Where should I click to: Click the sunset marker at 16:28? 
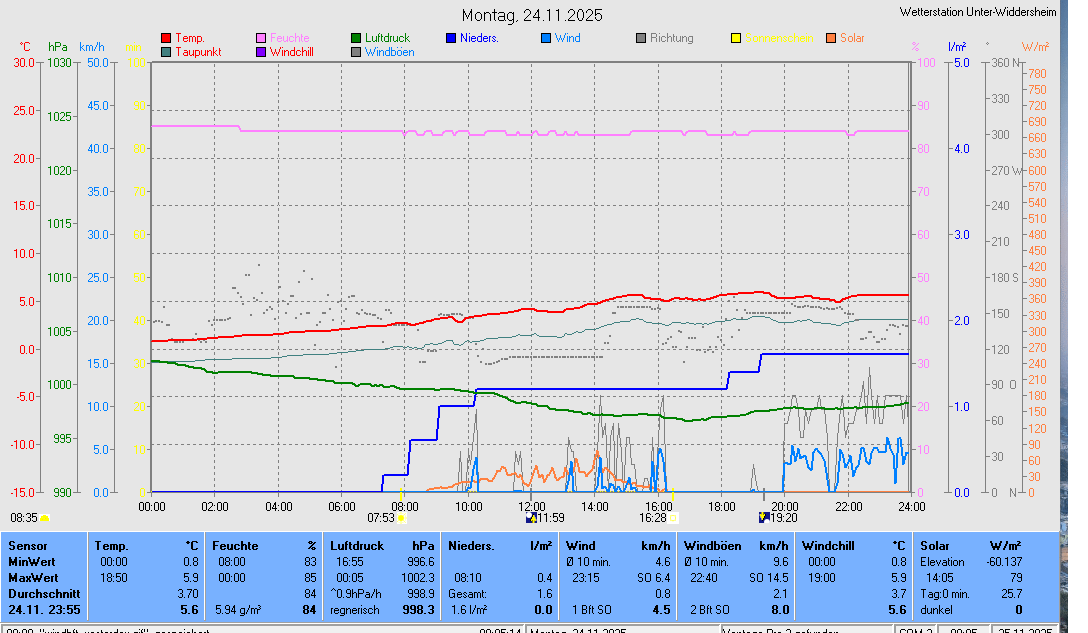(673, 518)
